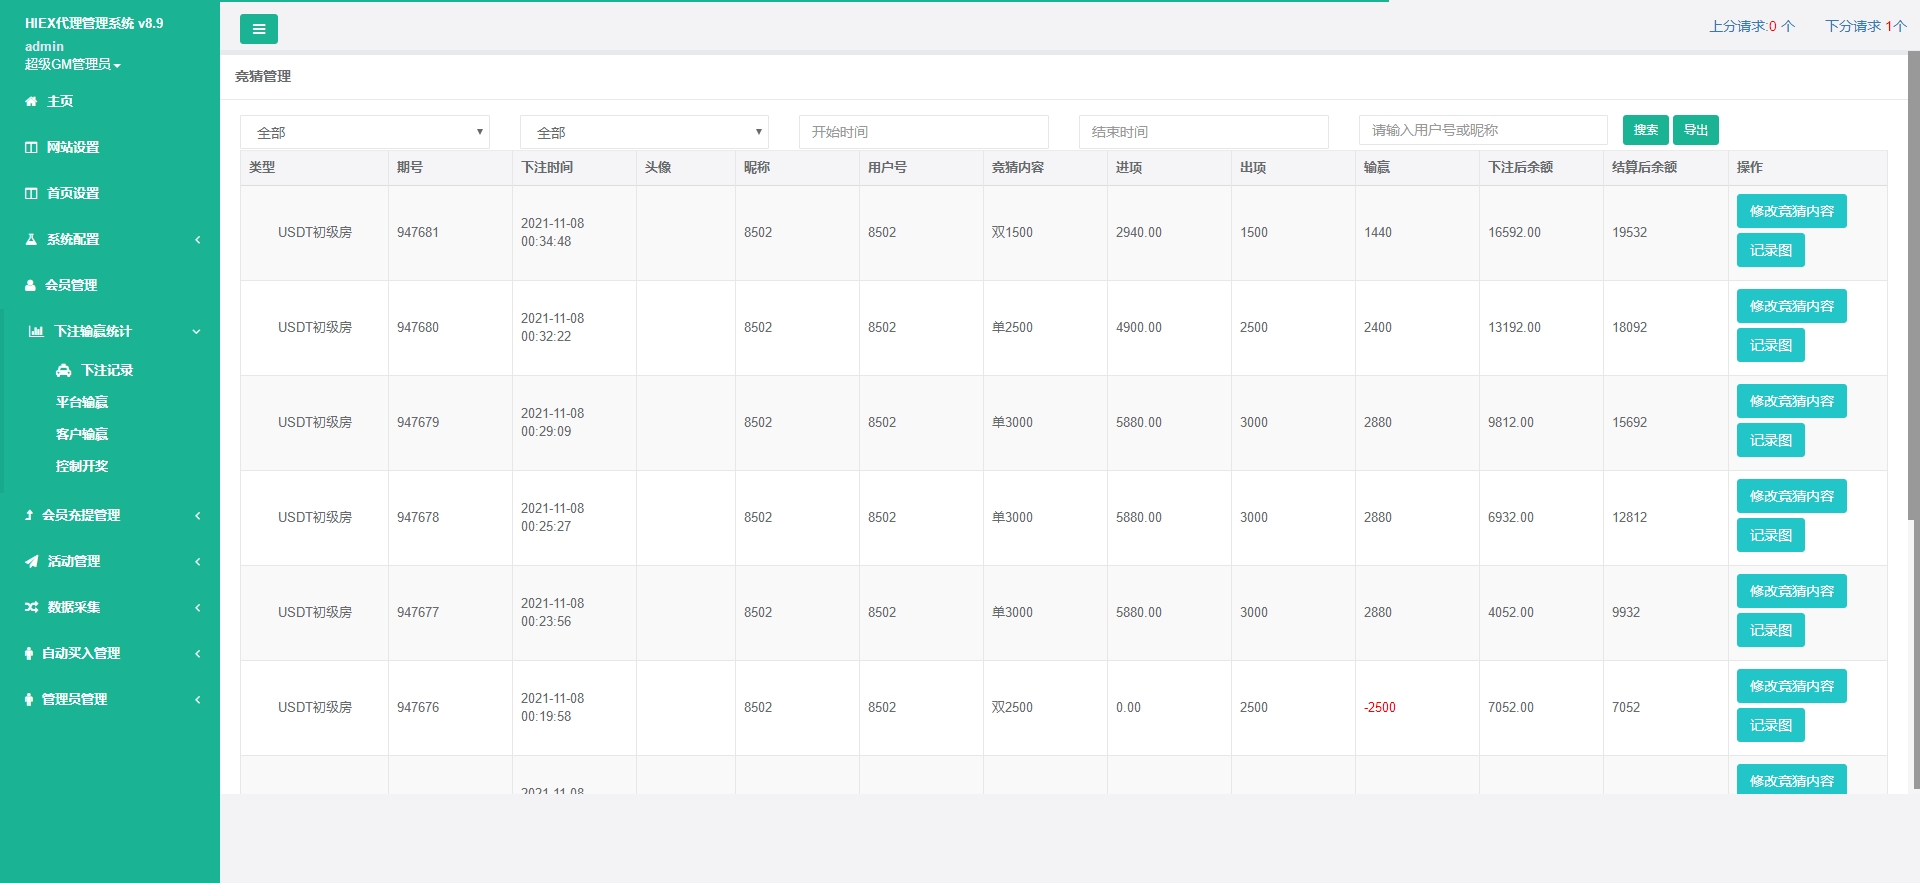
Task: Open the 平台输赢 submenu item
Action: [x=82, y=402]
